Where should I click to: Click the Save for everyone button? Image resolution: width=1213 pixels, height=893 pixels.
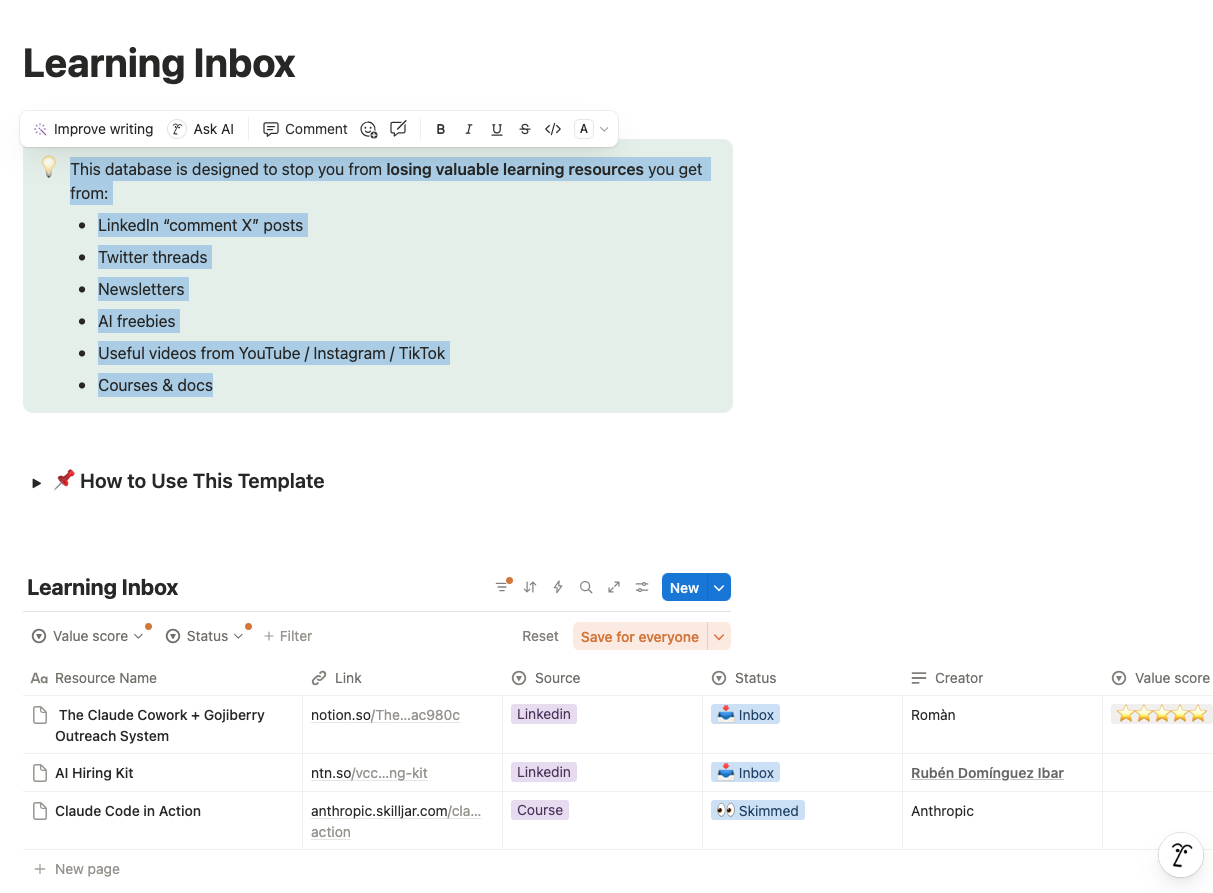click(x=639, y=637)
